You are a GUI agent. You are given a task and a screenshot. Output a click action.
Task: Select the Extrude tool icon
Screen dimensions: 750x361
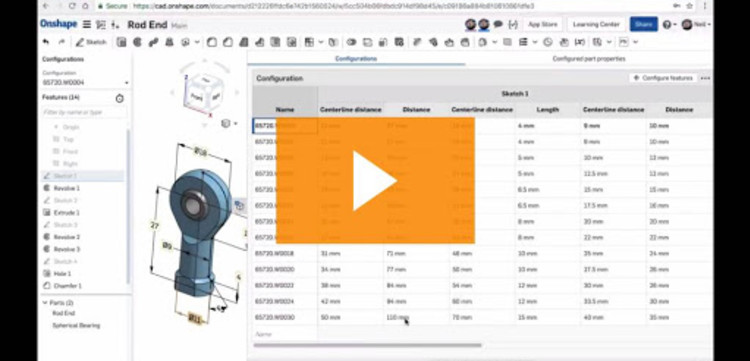pos(121,42)
